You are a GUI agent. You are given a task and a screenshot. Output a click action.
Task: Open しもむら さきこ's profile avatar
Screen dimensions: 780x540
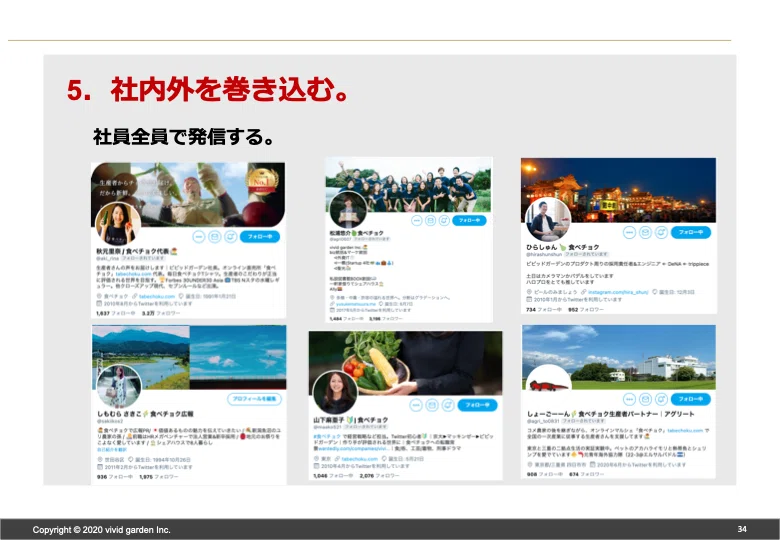tap(119, 387)
